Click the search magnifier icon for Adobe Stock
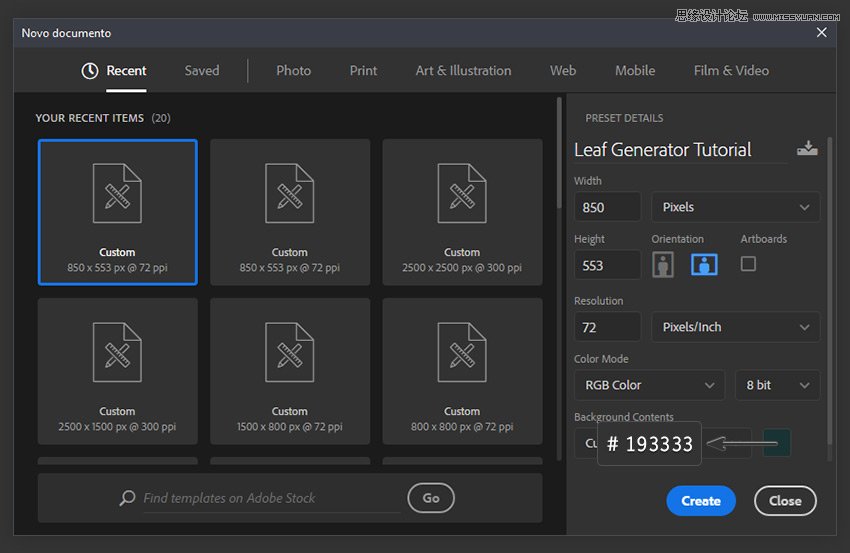The image size is (850, 553). (x=127, y=498)
